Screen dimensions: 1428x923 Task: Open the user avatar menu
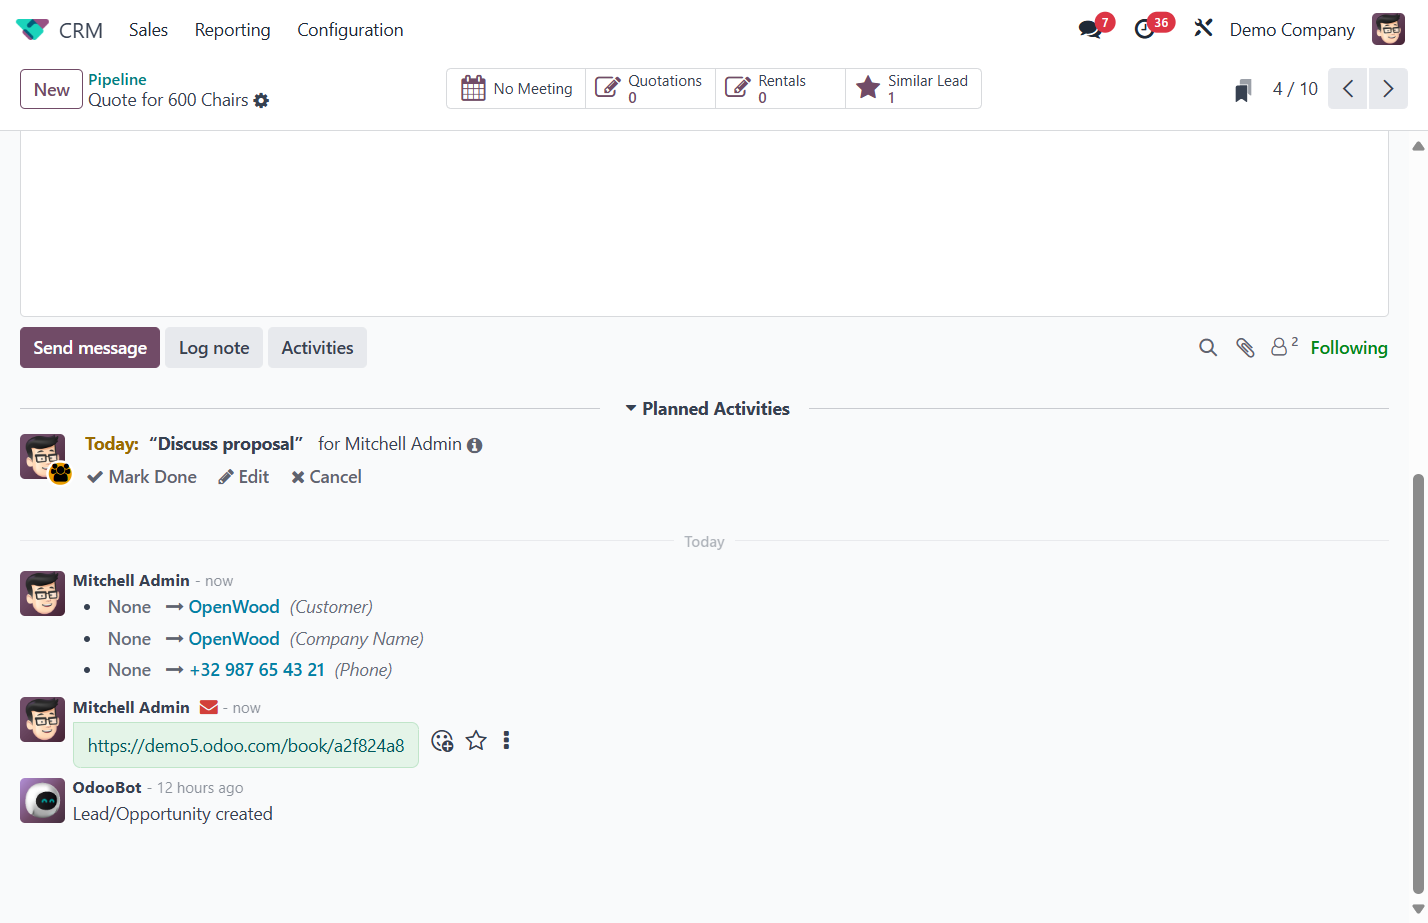pos(1388,29)
